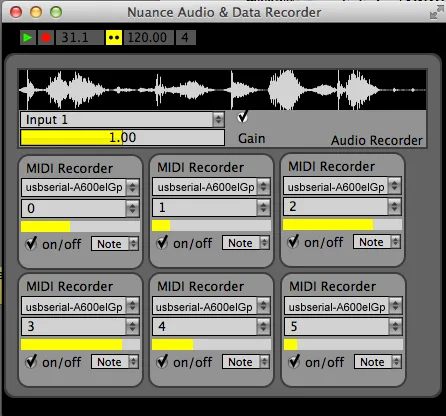The height and width of the screenshot is (416, 446).
Task: Open Note type dropdown in MIDI Recorder 2
Action: tap(377, 242)
